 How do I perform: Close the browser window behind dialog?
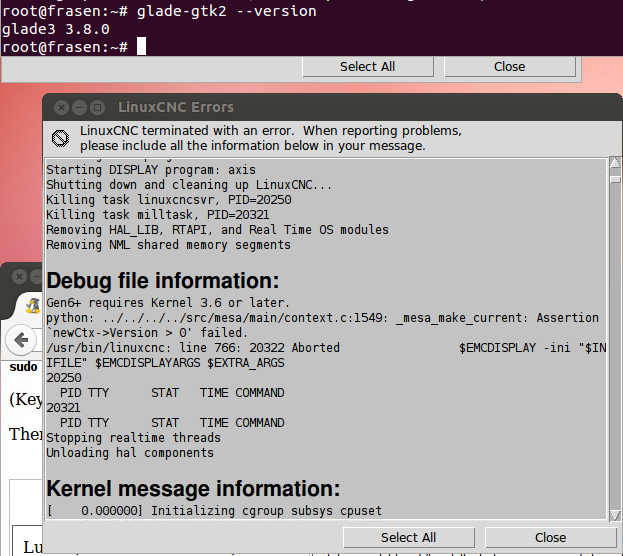[19, 276]
